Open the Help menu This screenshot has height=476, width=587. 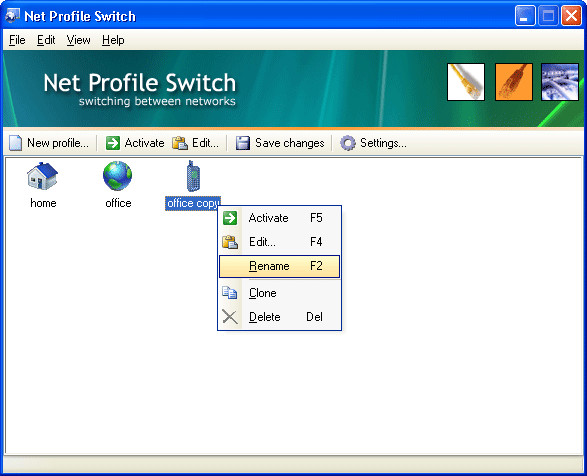pyautogui.click(x=113, y=40)
